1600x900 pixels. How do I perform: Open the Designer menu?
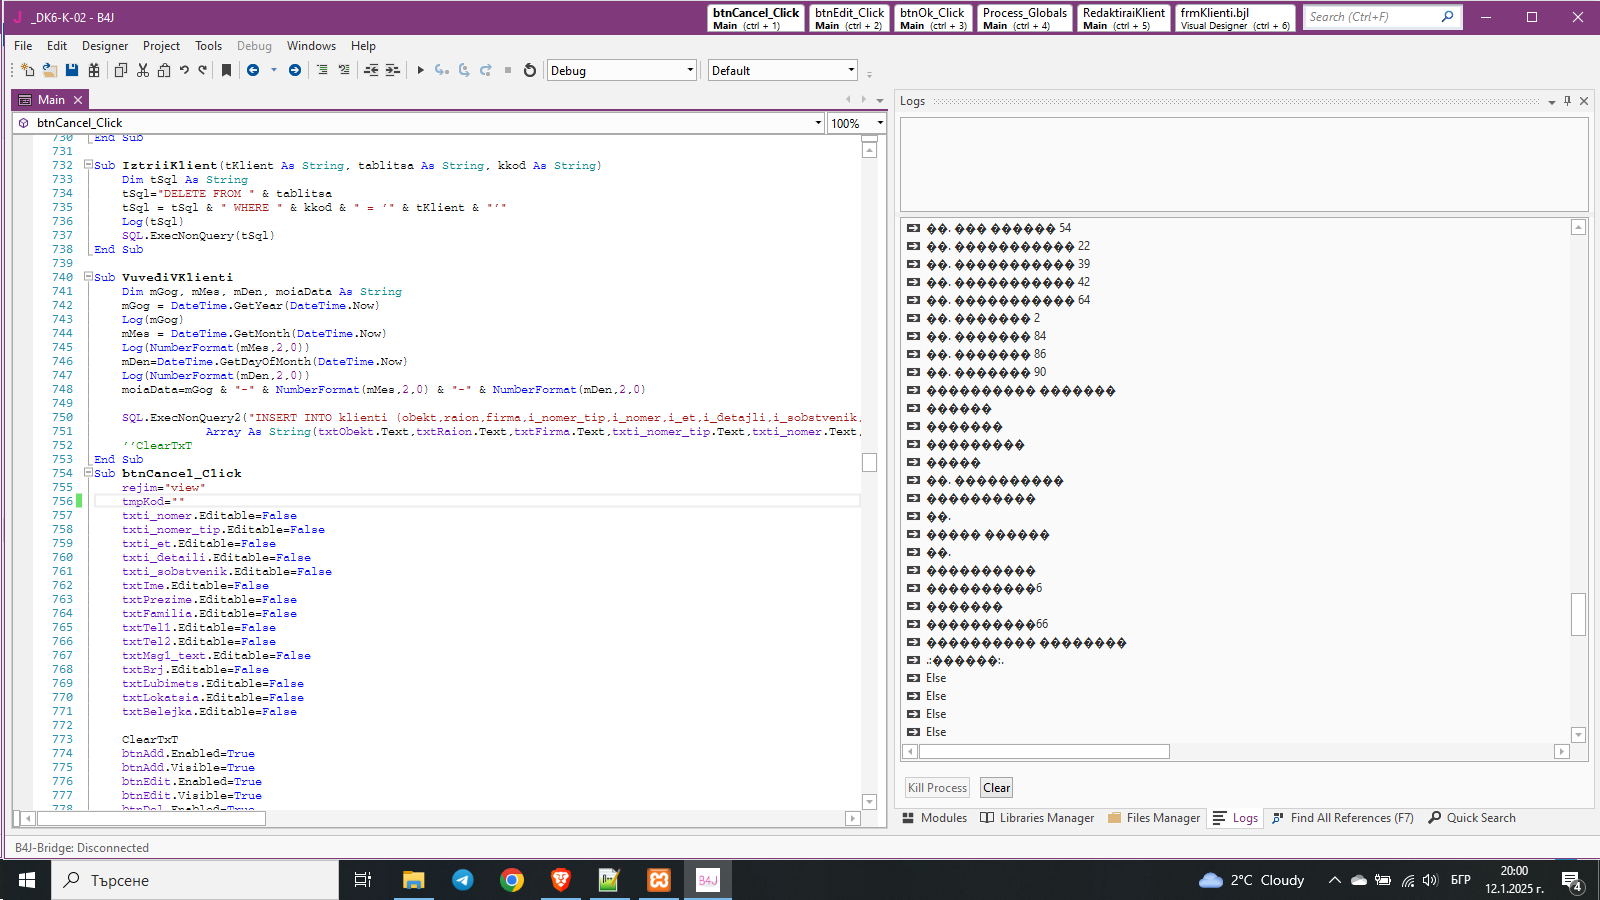tap(105, 46)
